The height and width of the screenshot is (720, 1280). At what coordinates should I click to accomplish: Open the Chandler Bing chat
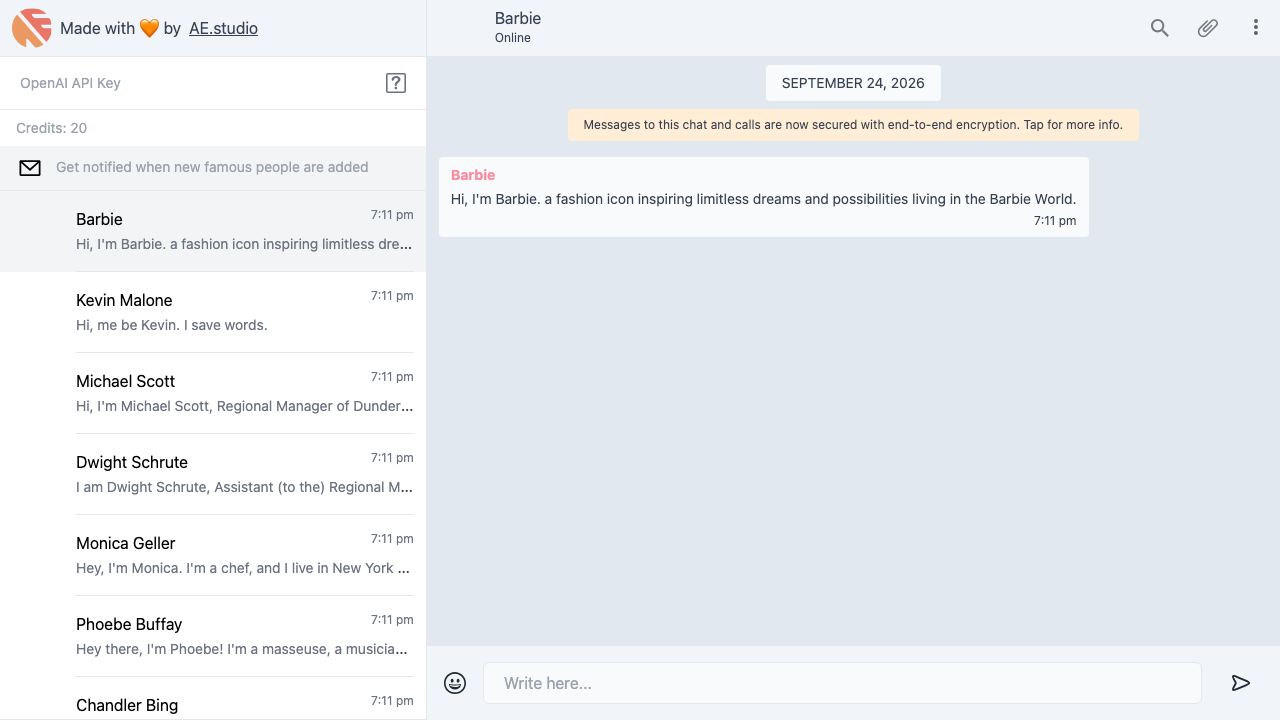pos(213,699)
